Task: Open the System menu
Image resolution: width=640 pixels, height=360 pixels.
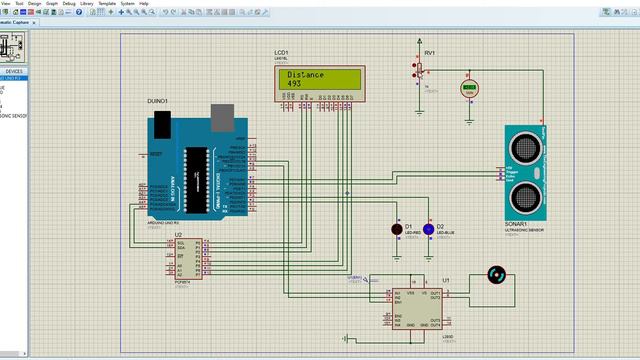Action: coord(127,3)
